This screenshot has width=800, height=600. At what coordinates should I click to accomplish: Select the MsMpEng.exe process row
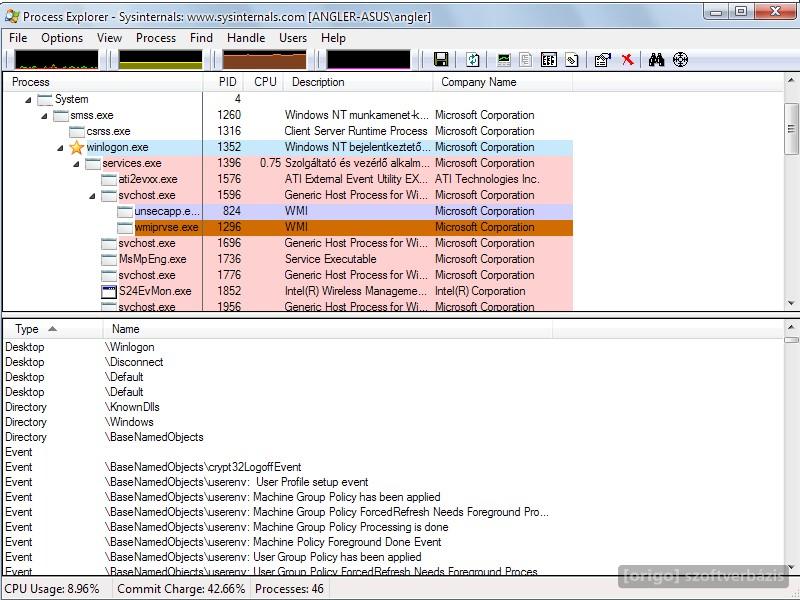pos(288,259)
